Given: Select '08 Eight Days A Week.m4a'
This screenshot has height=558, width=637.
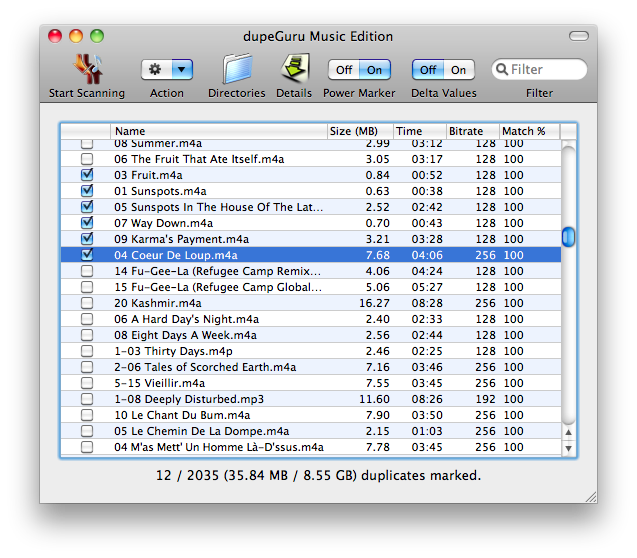Looking at the screenshot, I should pos(311,335).
